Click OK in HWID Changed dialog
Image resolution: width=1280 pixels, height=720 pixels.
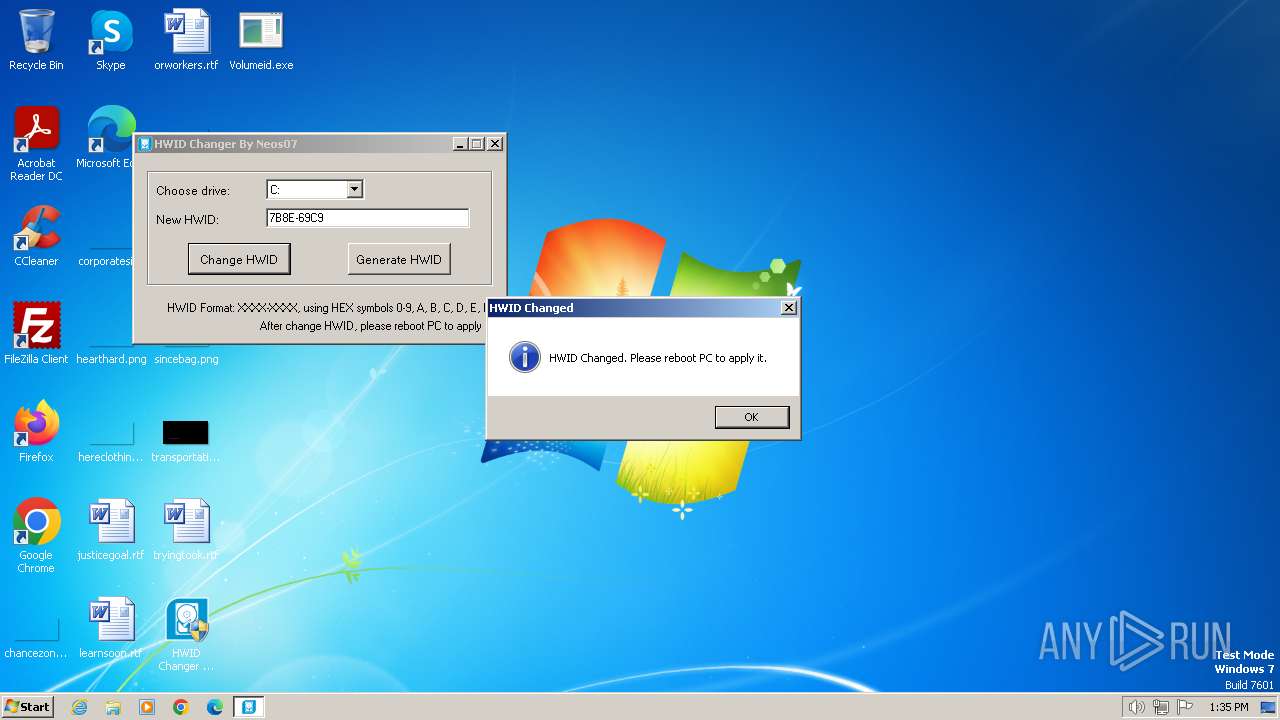[x=752, y=417]
